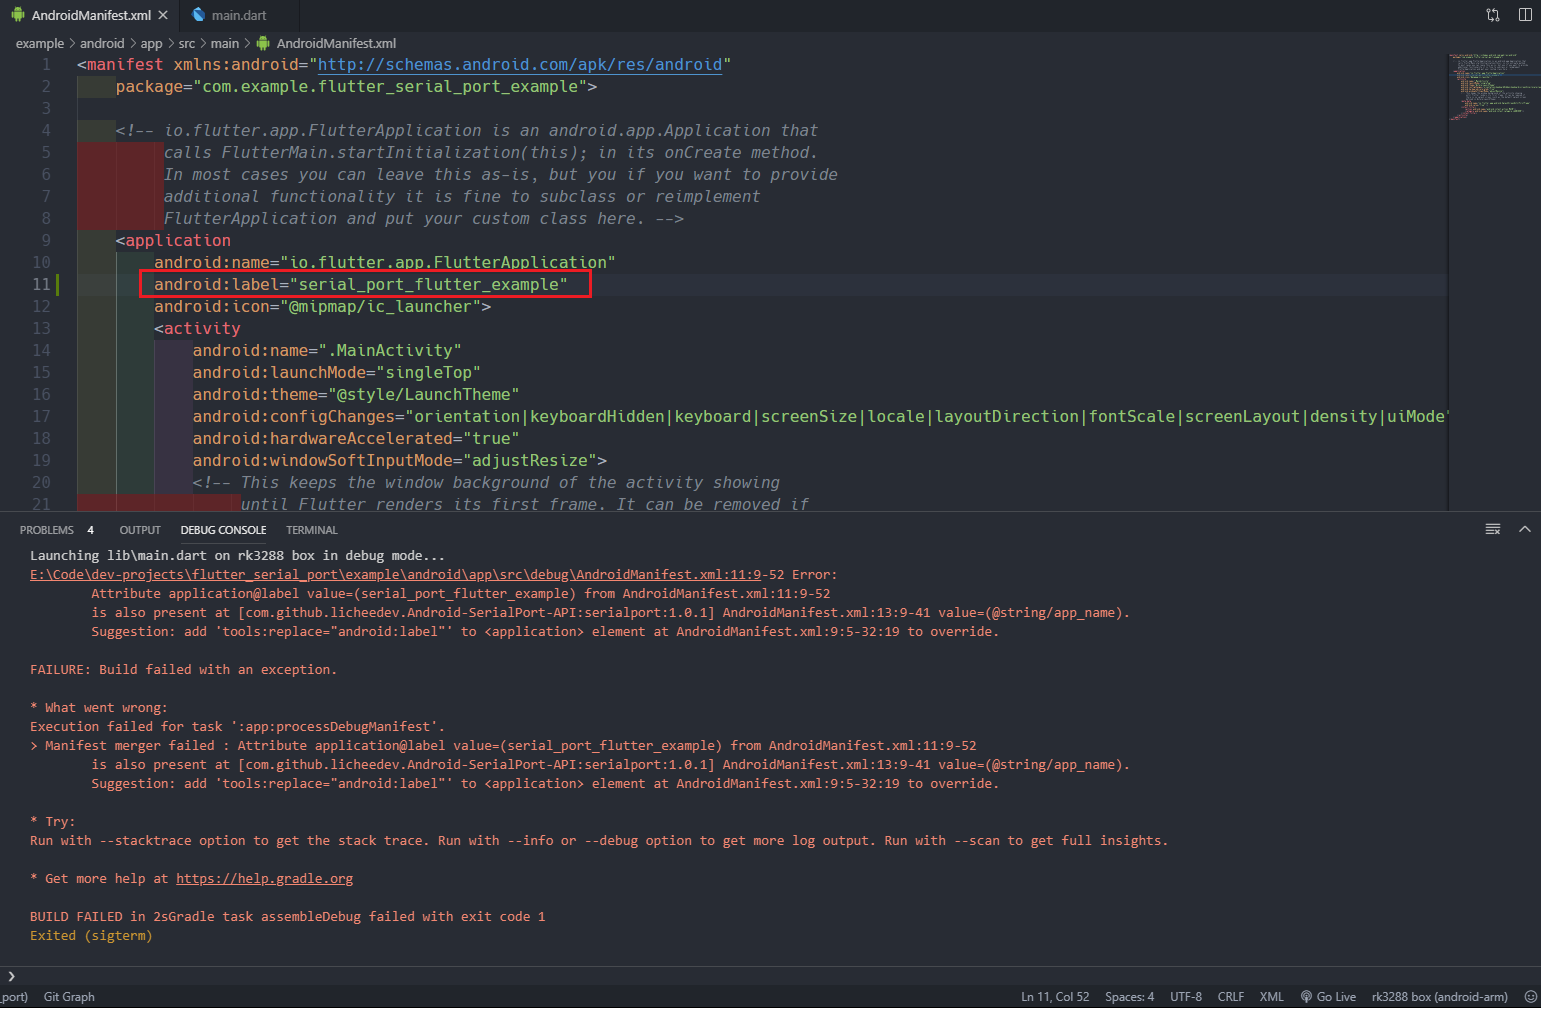Switch to the PROBLEMS panel tab
This screenshot has width=1541, height=1009.
[47, 530]
